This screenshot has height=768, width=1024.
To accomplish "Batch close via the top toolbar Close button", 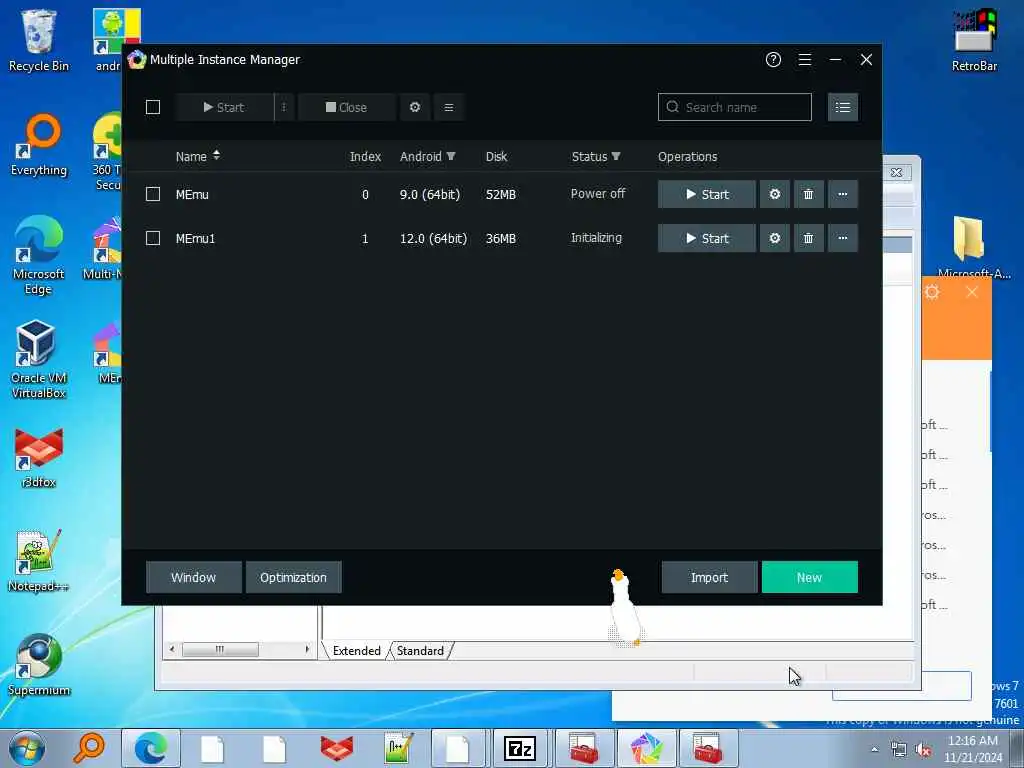I will [346, 107].
